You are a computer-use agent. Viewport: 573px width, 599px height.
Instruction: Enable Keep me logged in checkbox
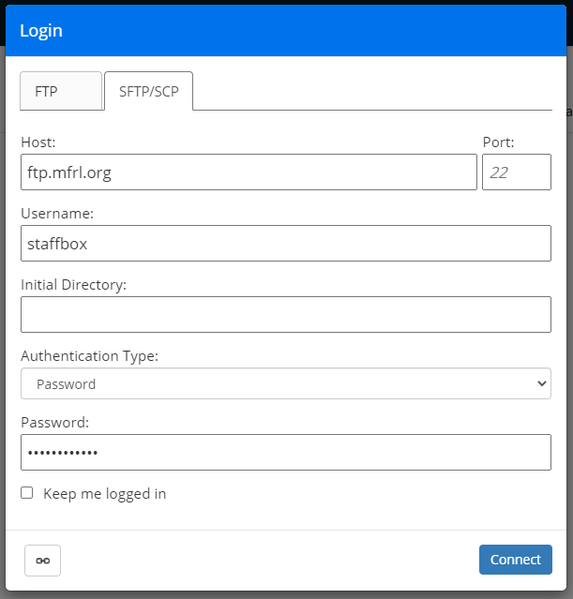[x=27, y=493]
